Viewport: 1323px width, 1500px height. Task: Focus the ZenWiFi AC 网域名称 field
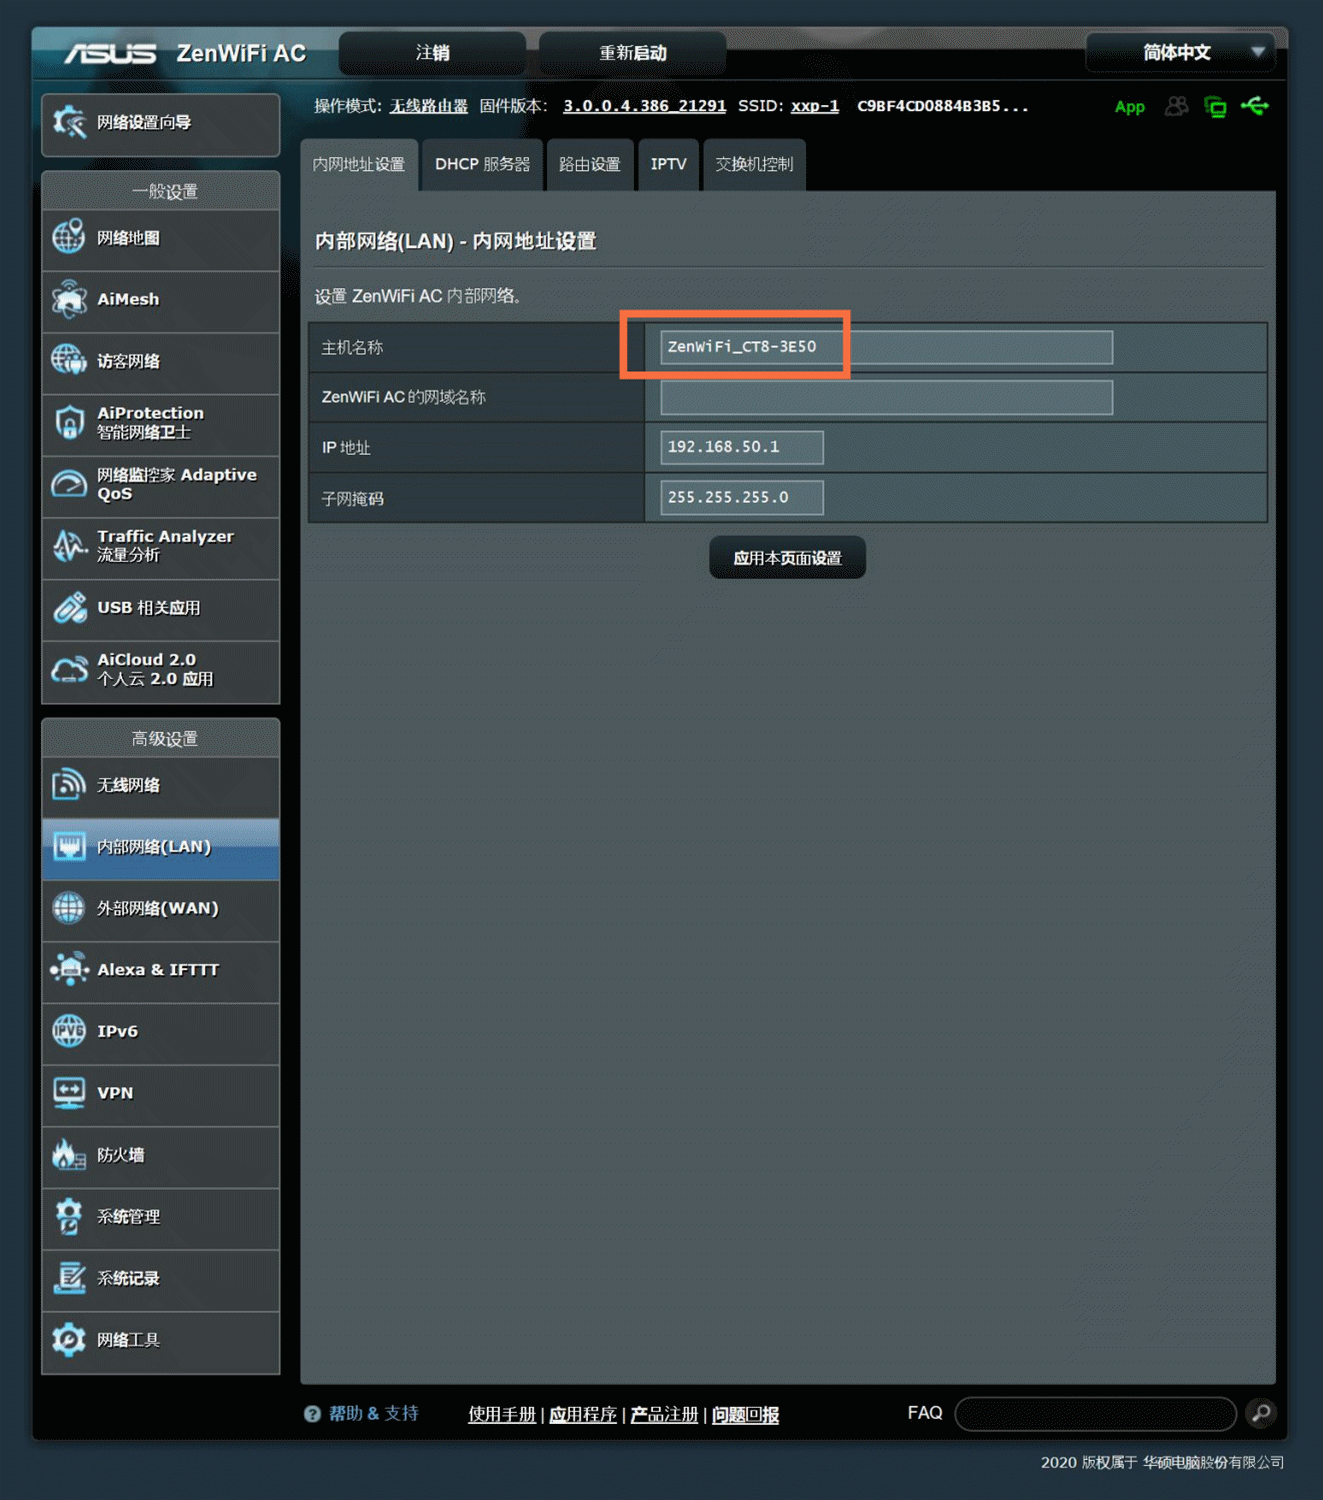pyautogui.click(x=886, y=397)
